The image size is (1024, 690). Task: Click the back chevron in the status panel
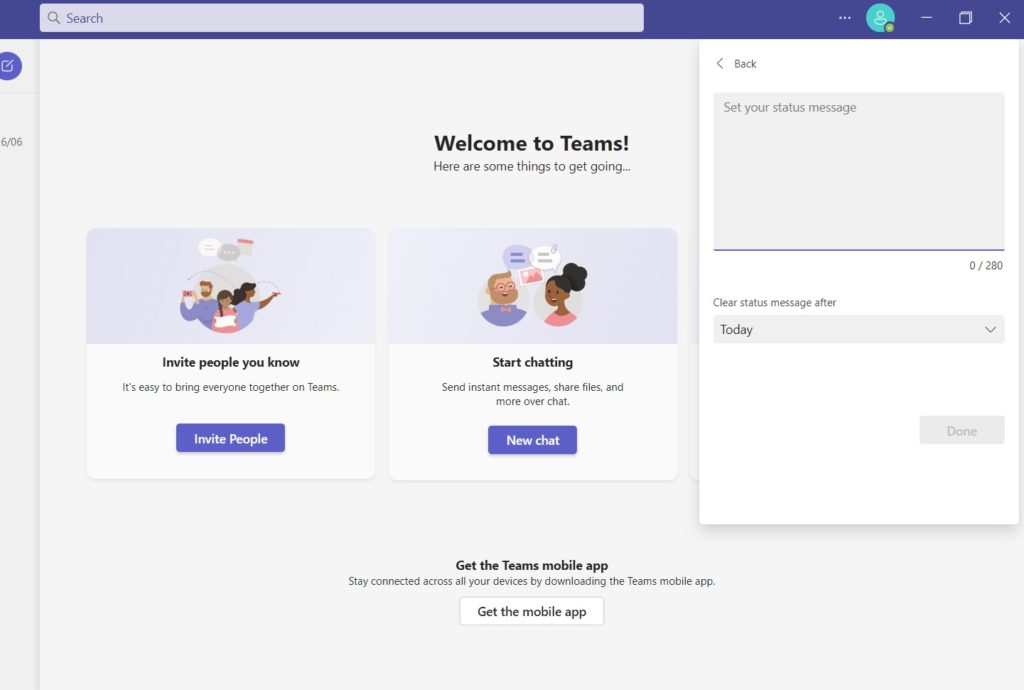click(720, 63)
